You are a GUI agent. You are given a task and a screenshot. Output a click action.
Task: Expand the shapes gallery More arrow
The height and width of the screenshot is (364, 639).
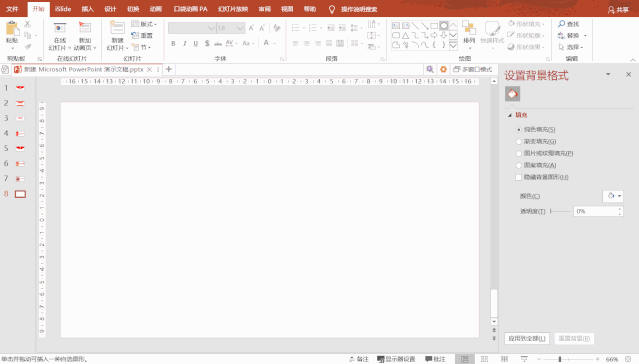(x=453, y=46)
